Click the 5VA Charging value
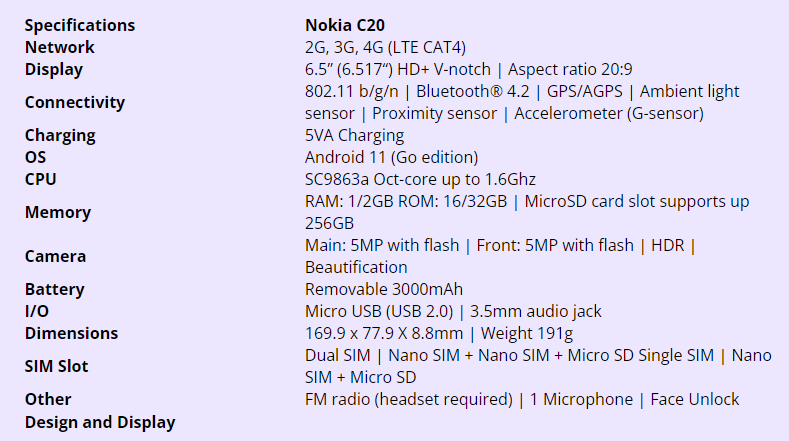The image size is (789, 441). click(354, 135)
